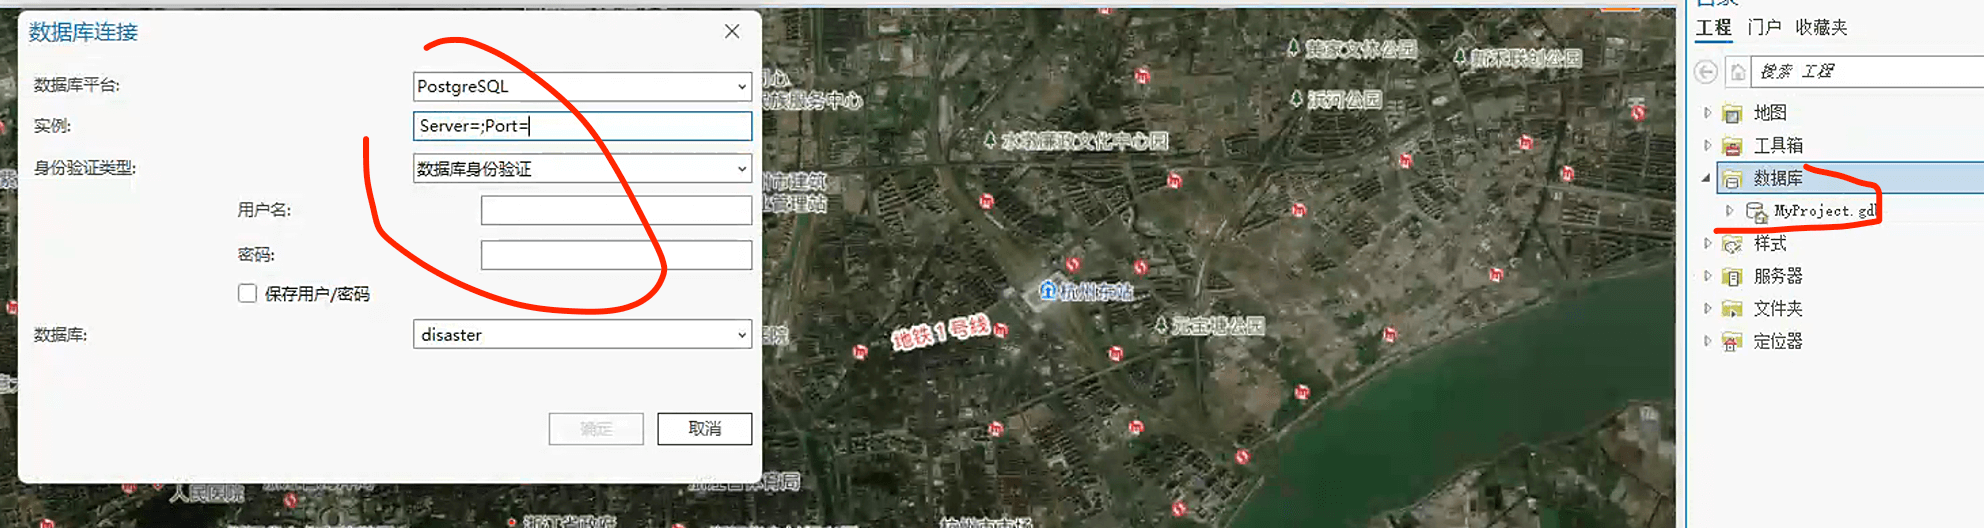Switch to the 门户 tab

(1764, 27)
